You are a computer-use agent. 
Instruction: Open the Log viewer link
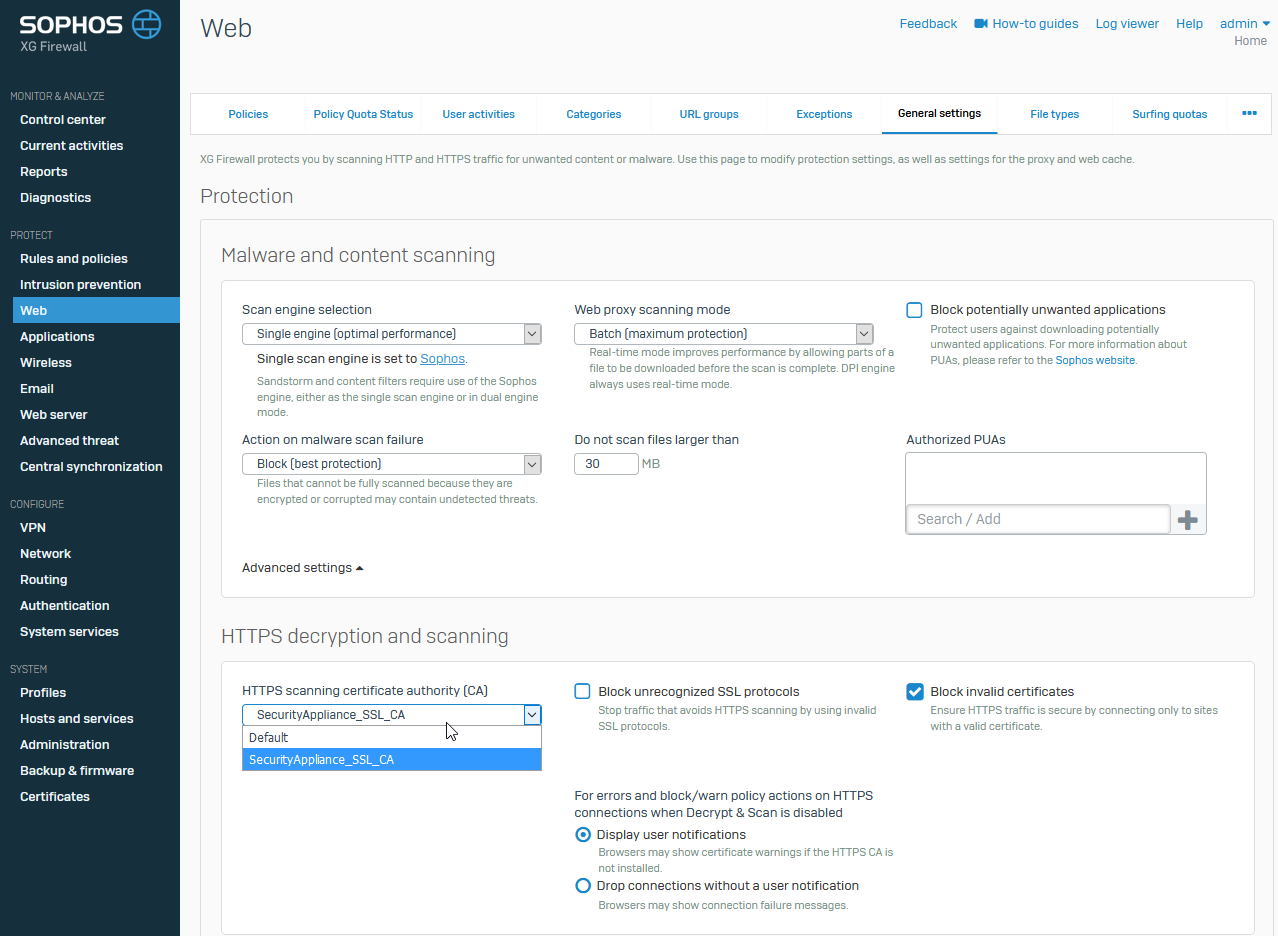point(1127,24)
